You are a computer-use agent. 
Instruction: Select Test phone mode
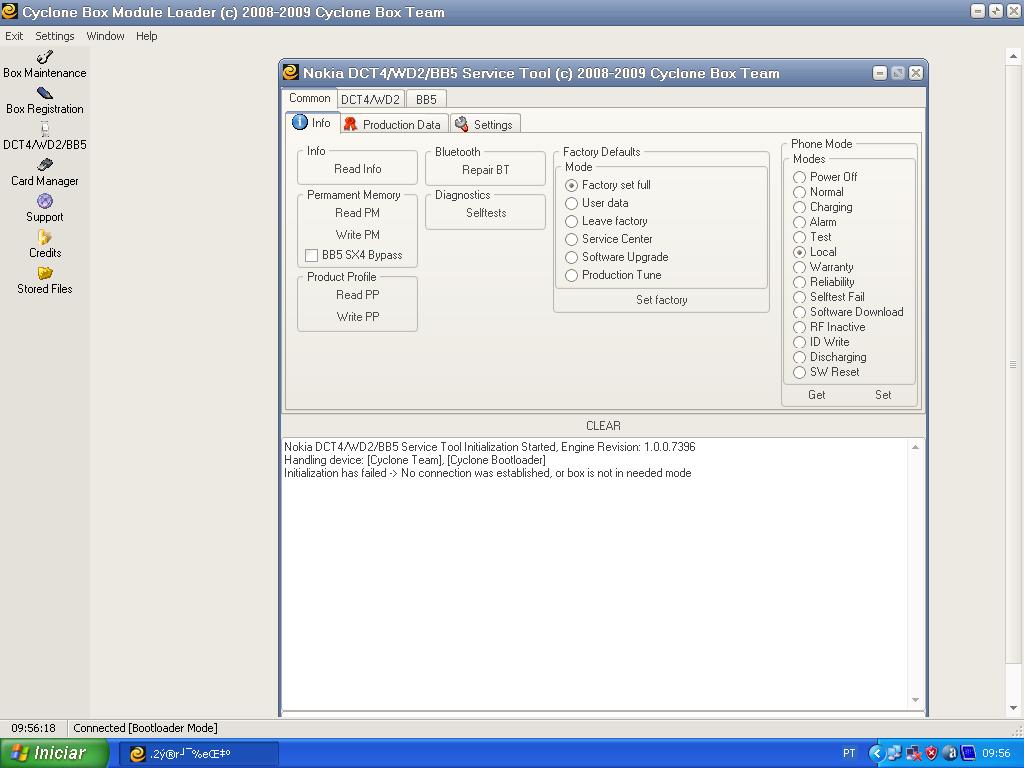(799, 237)
